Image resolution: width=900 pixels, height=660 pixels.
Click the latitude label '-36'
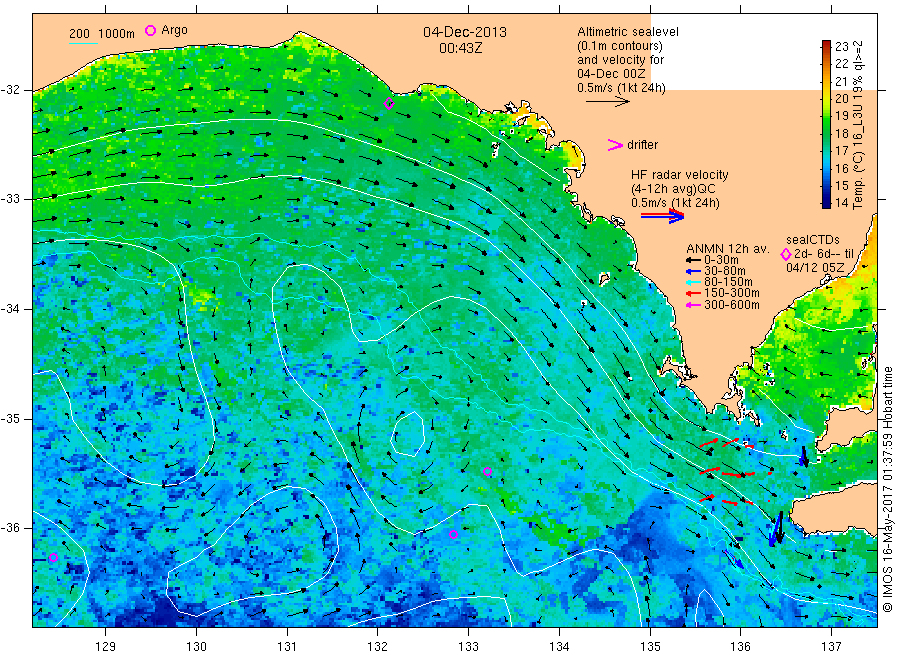pyautogui.click(x=10, y=527)
